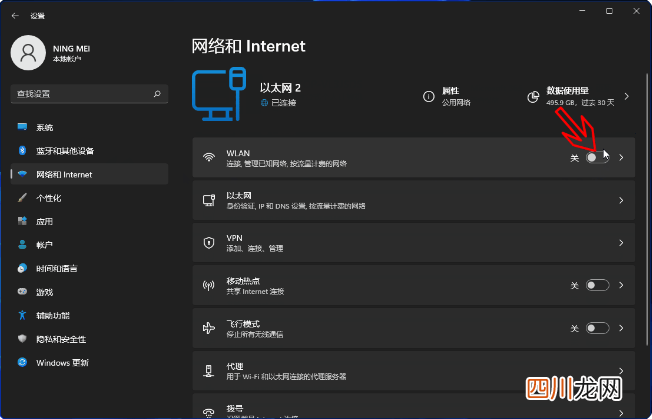The image size is (652, 419).
Task: Click the 游戏 gamepad icon
Action: pyautogui.click(x=22, y=292)
